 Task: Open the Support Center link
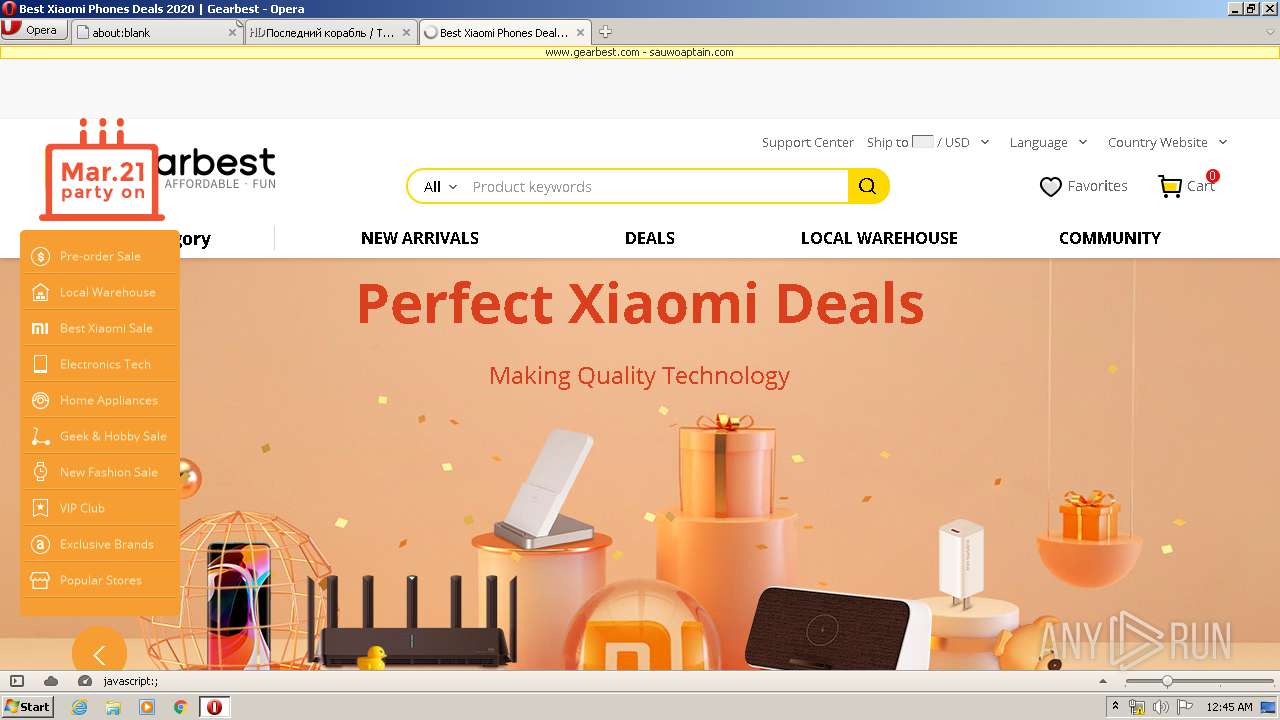808,142
